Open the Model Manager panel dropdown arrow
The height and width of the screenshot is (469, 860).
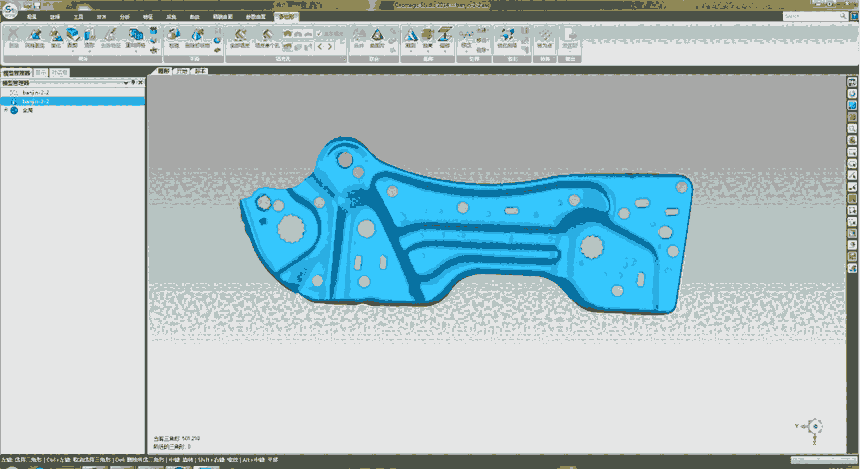tap(128, 83)
